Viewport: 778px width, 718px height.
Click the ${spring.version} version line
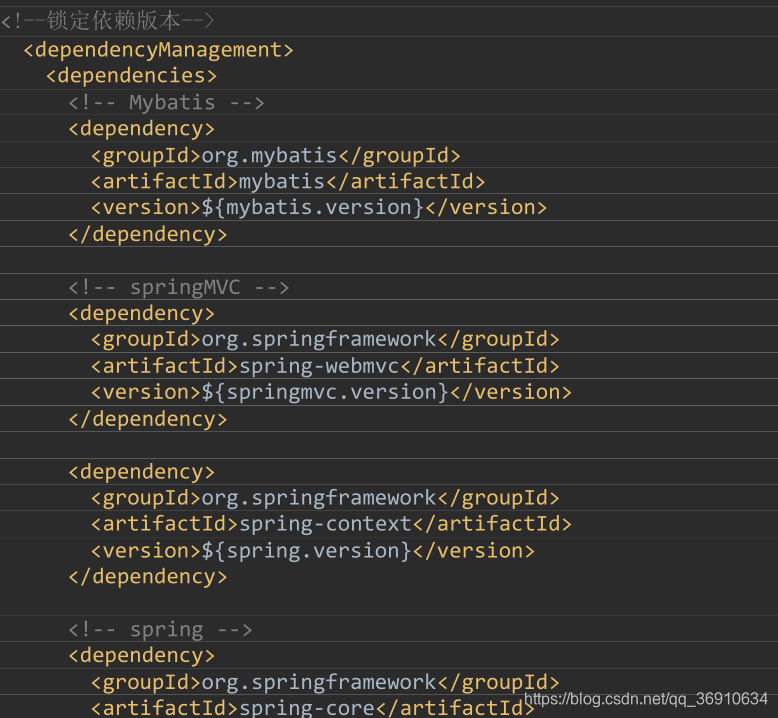[313, 551]
